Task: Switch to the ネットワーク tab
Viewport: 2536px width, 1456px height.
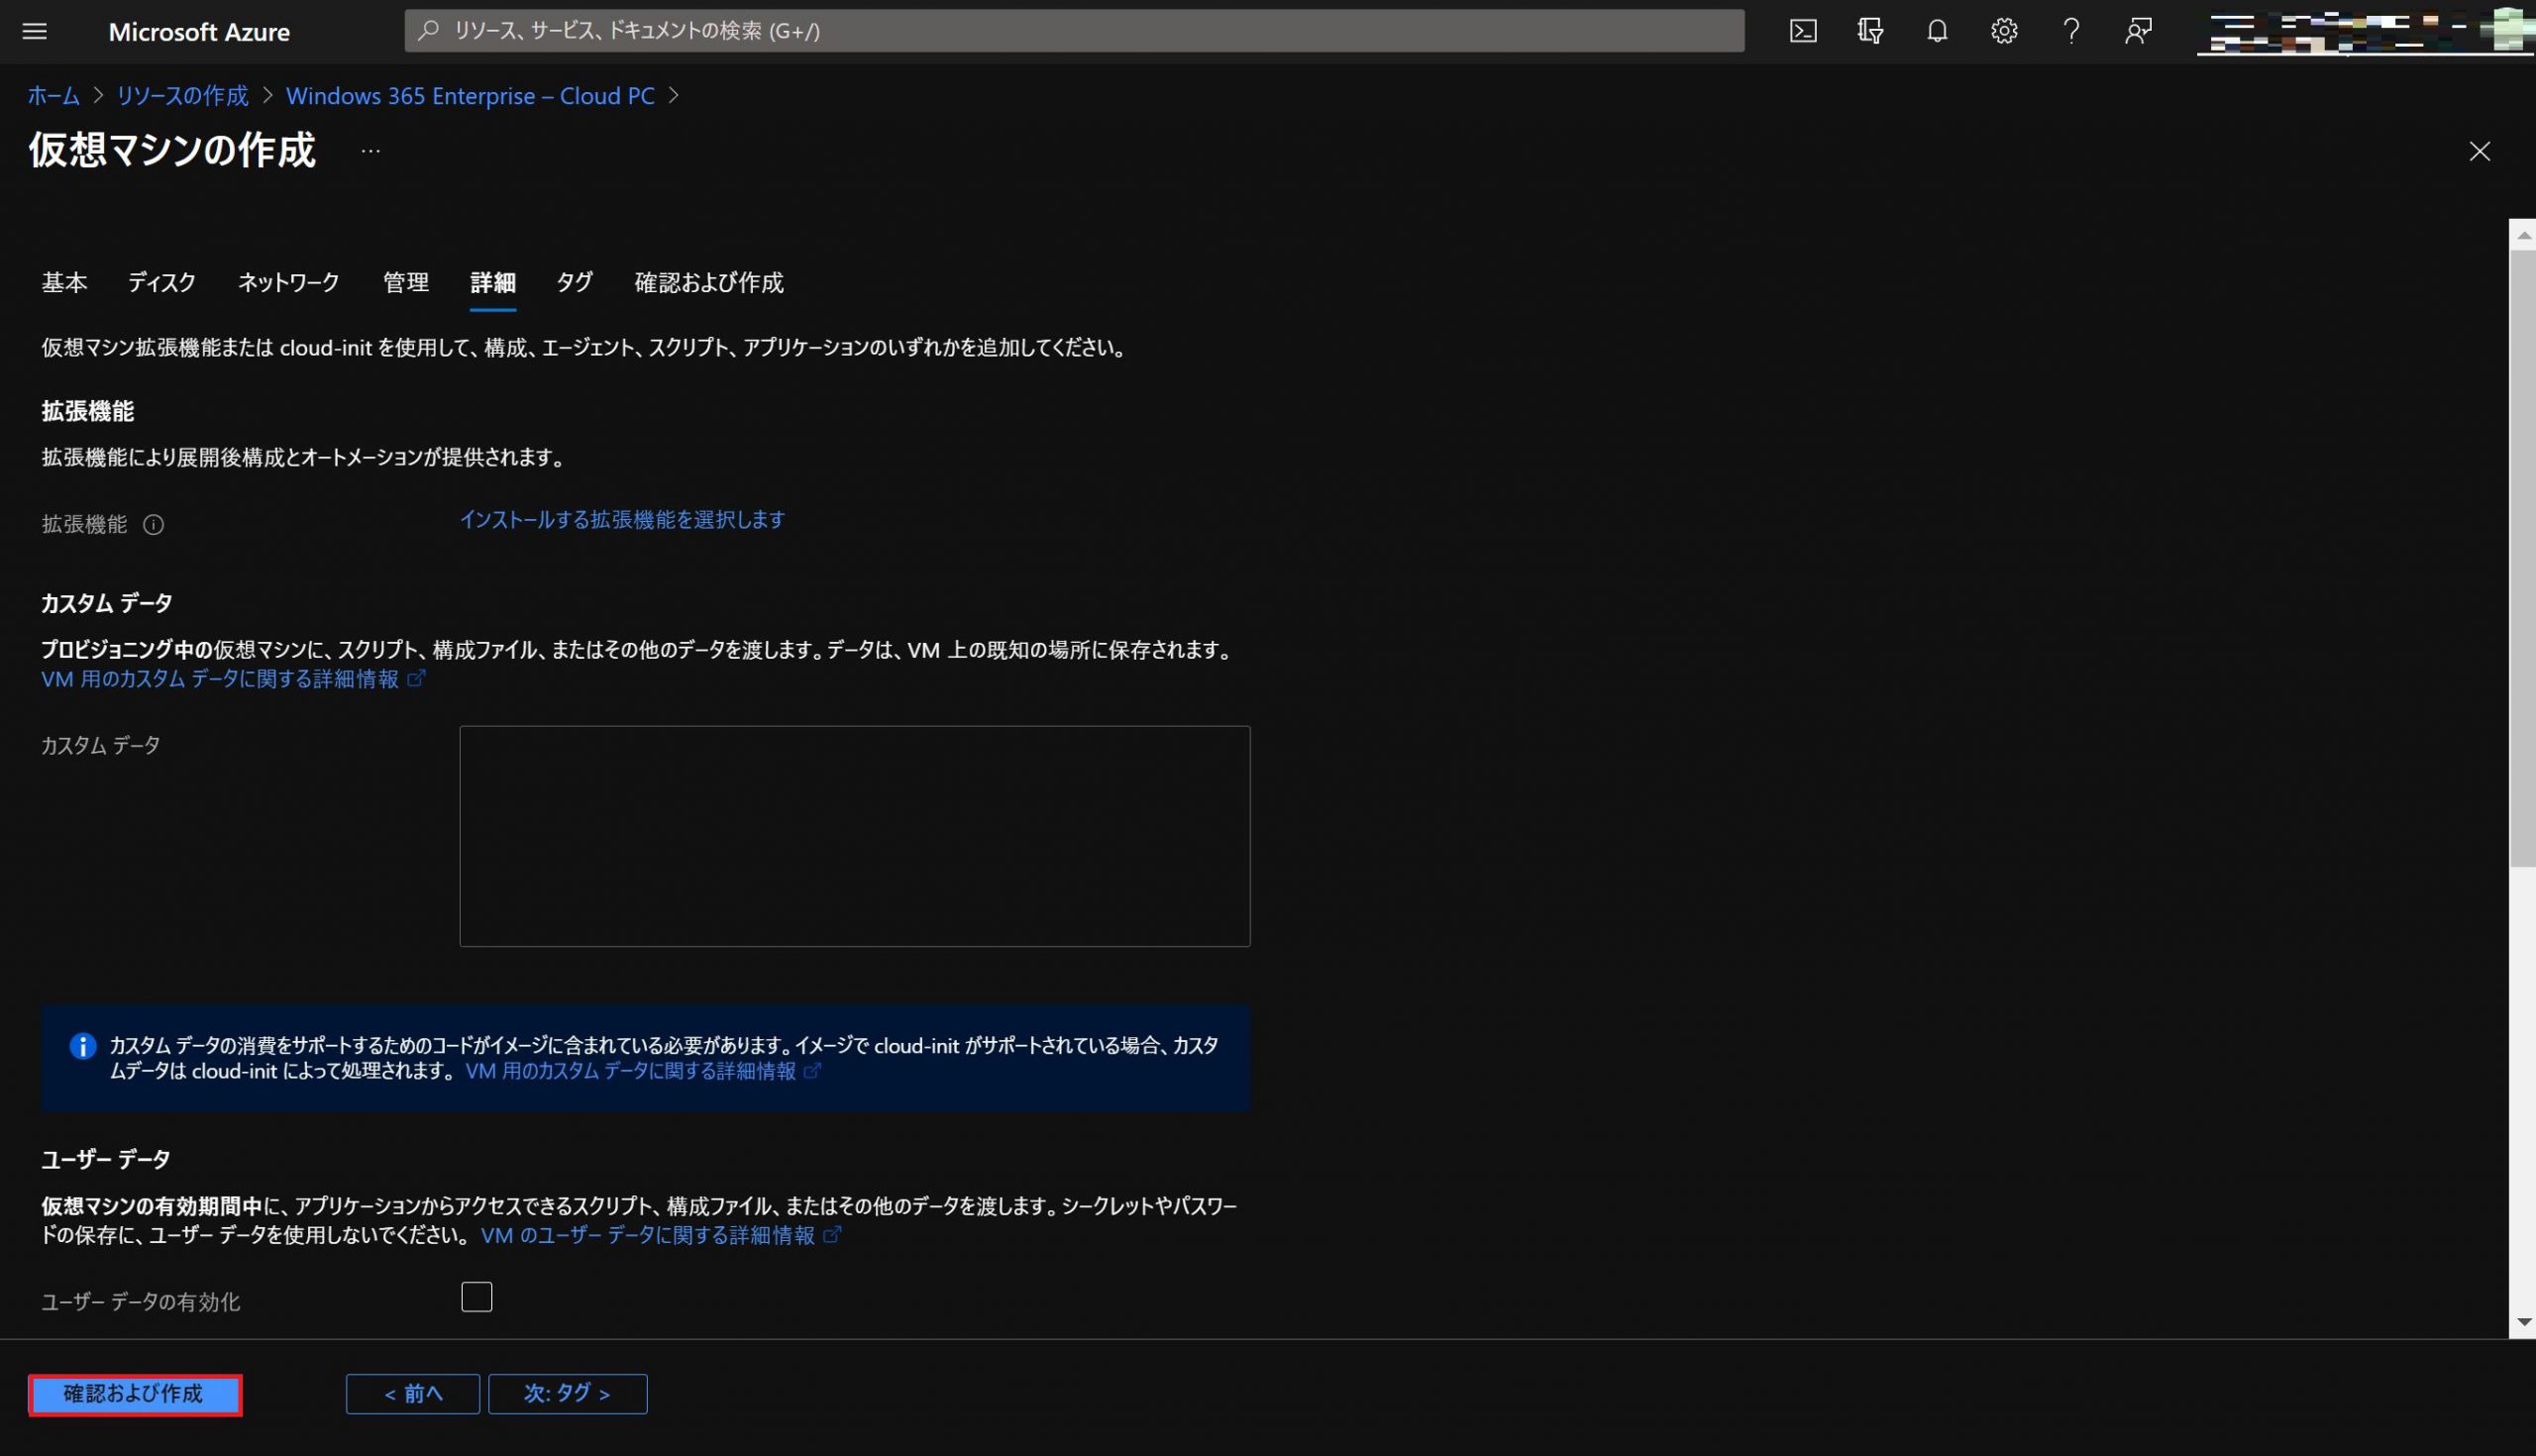Action: coord(288,283)
